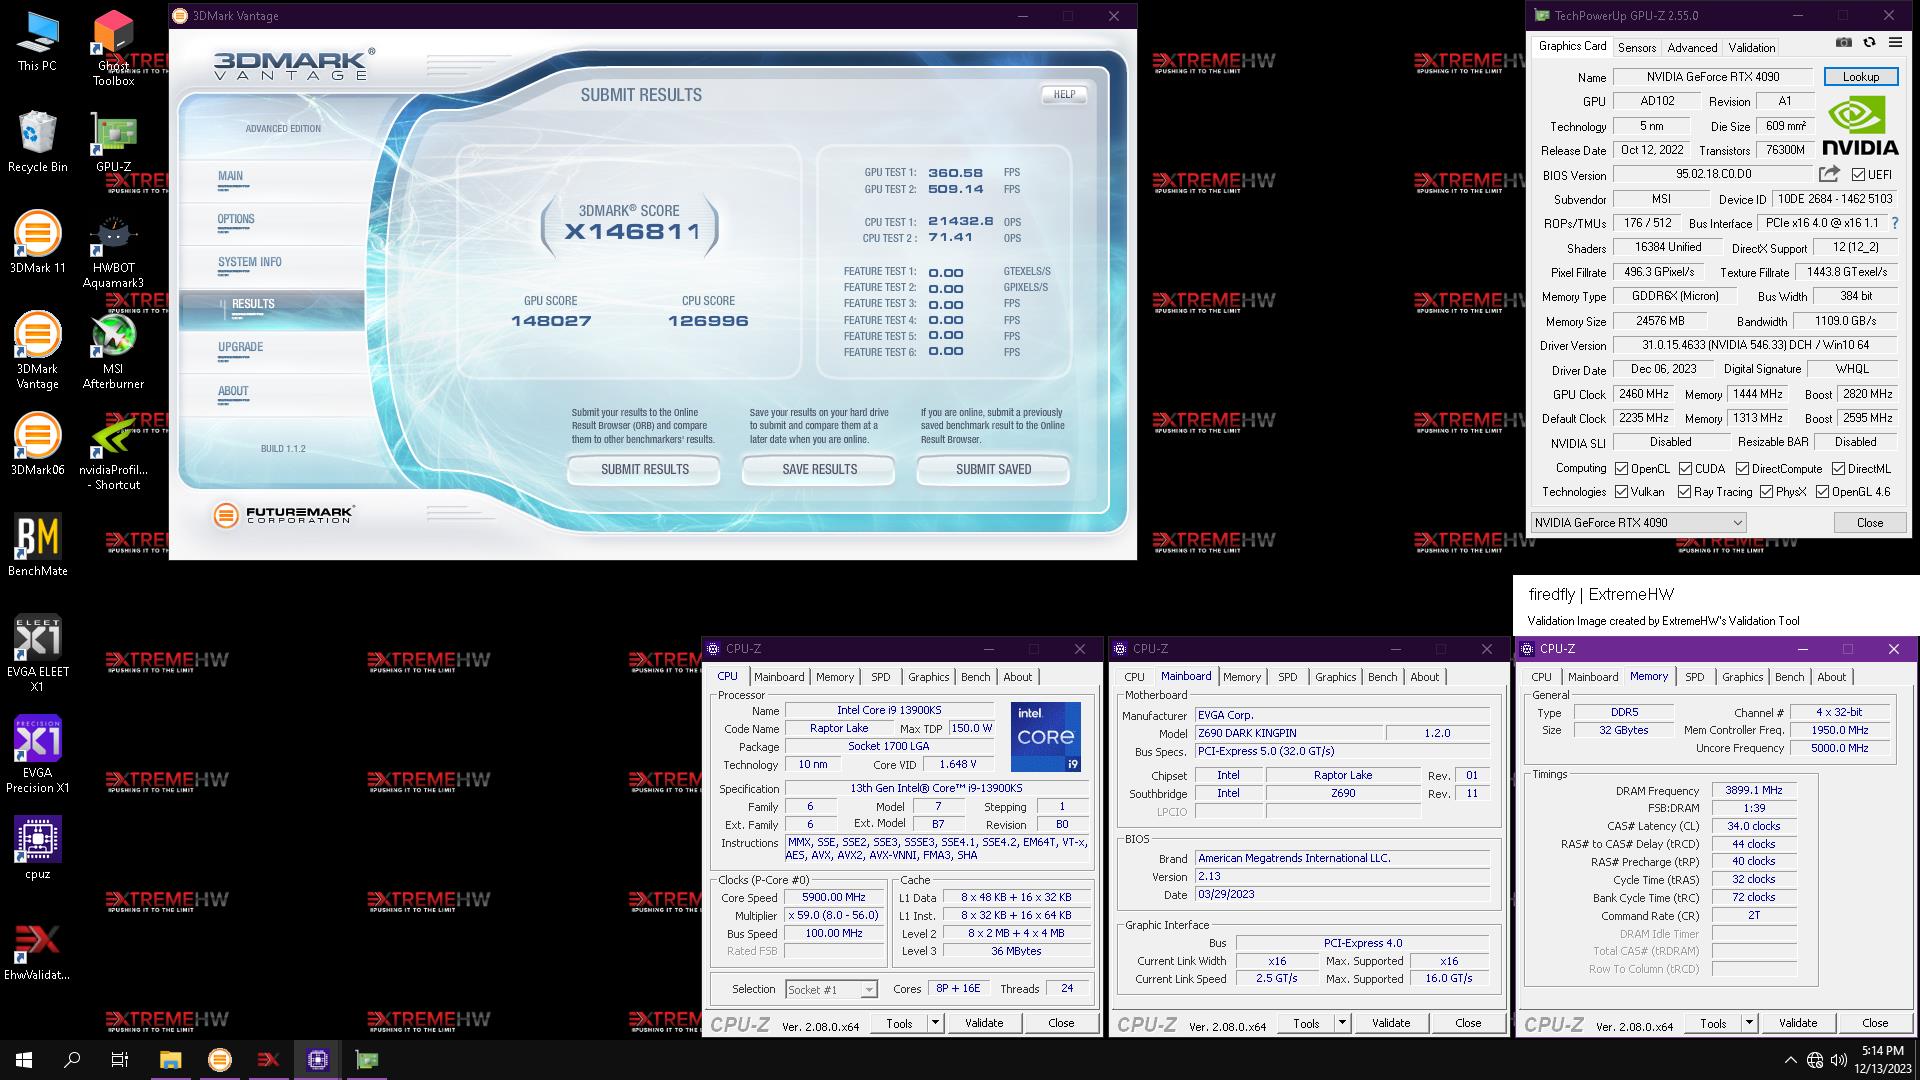This screenshot has height=1080, width=1920.
Task: Click the GPU Name field in GPU-Z
Action: pos(1713,77)
